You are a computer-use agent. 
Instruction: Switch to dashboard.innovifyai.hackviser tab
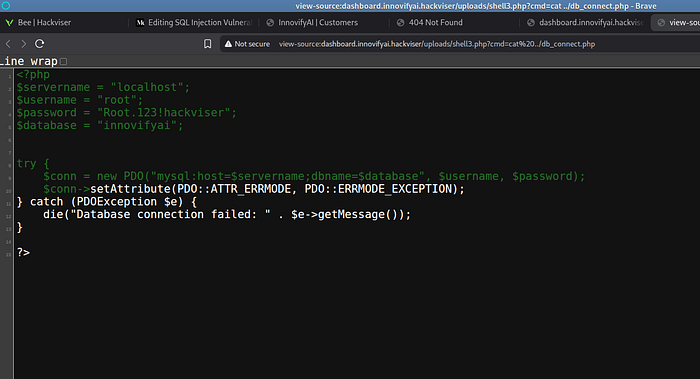(585, 22)
